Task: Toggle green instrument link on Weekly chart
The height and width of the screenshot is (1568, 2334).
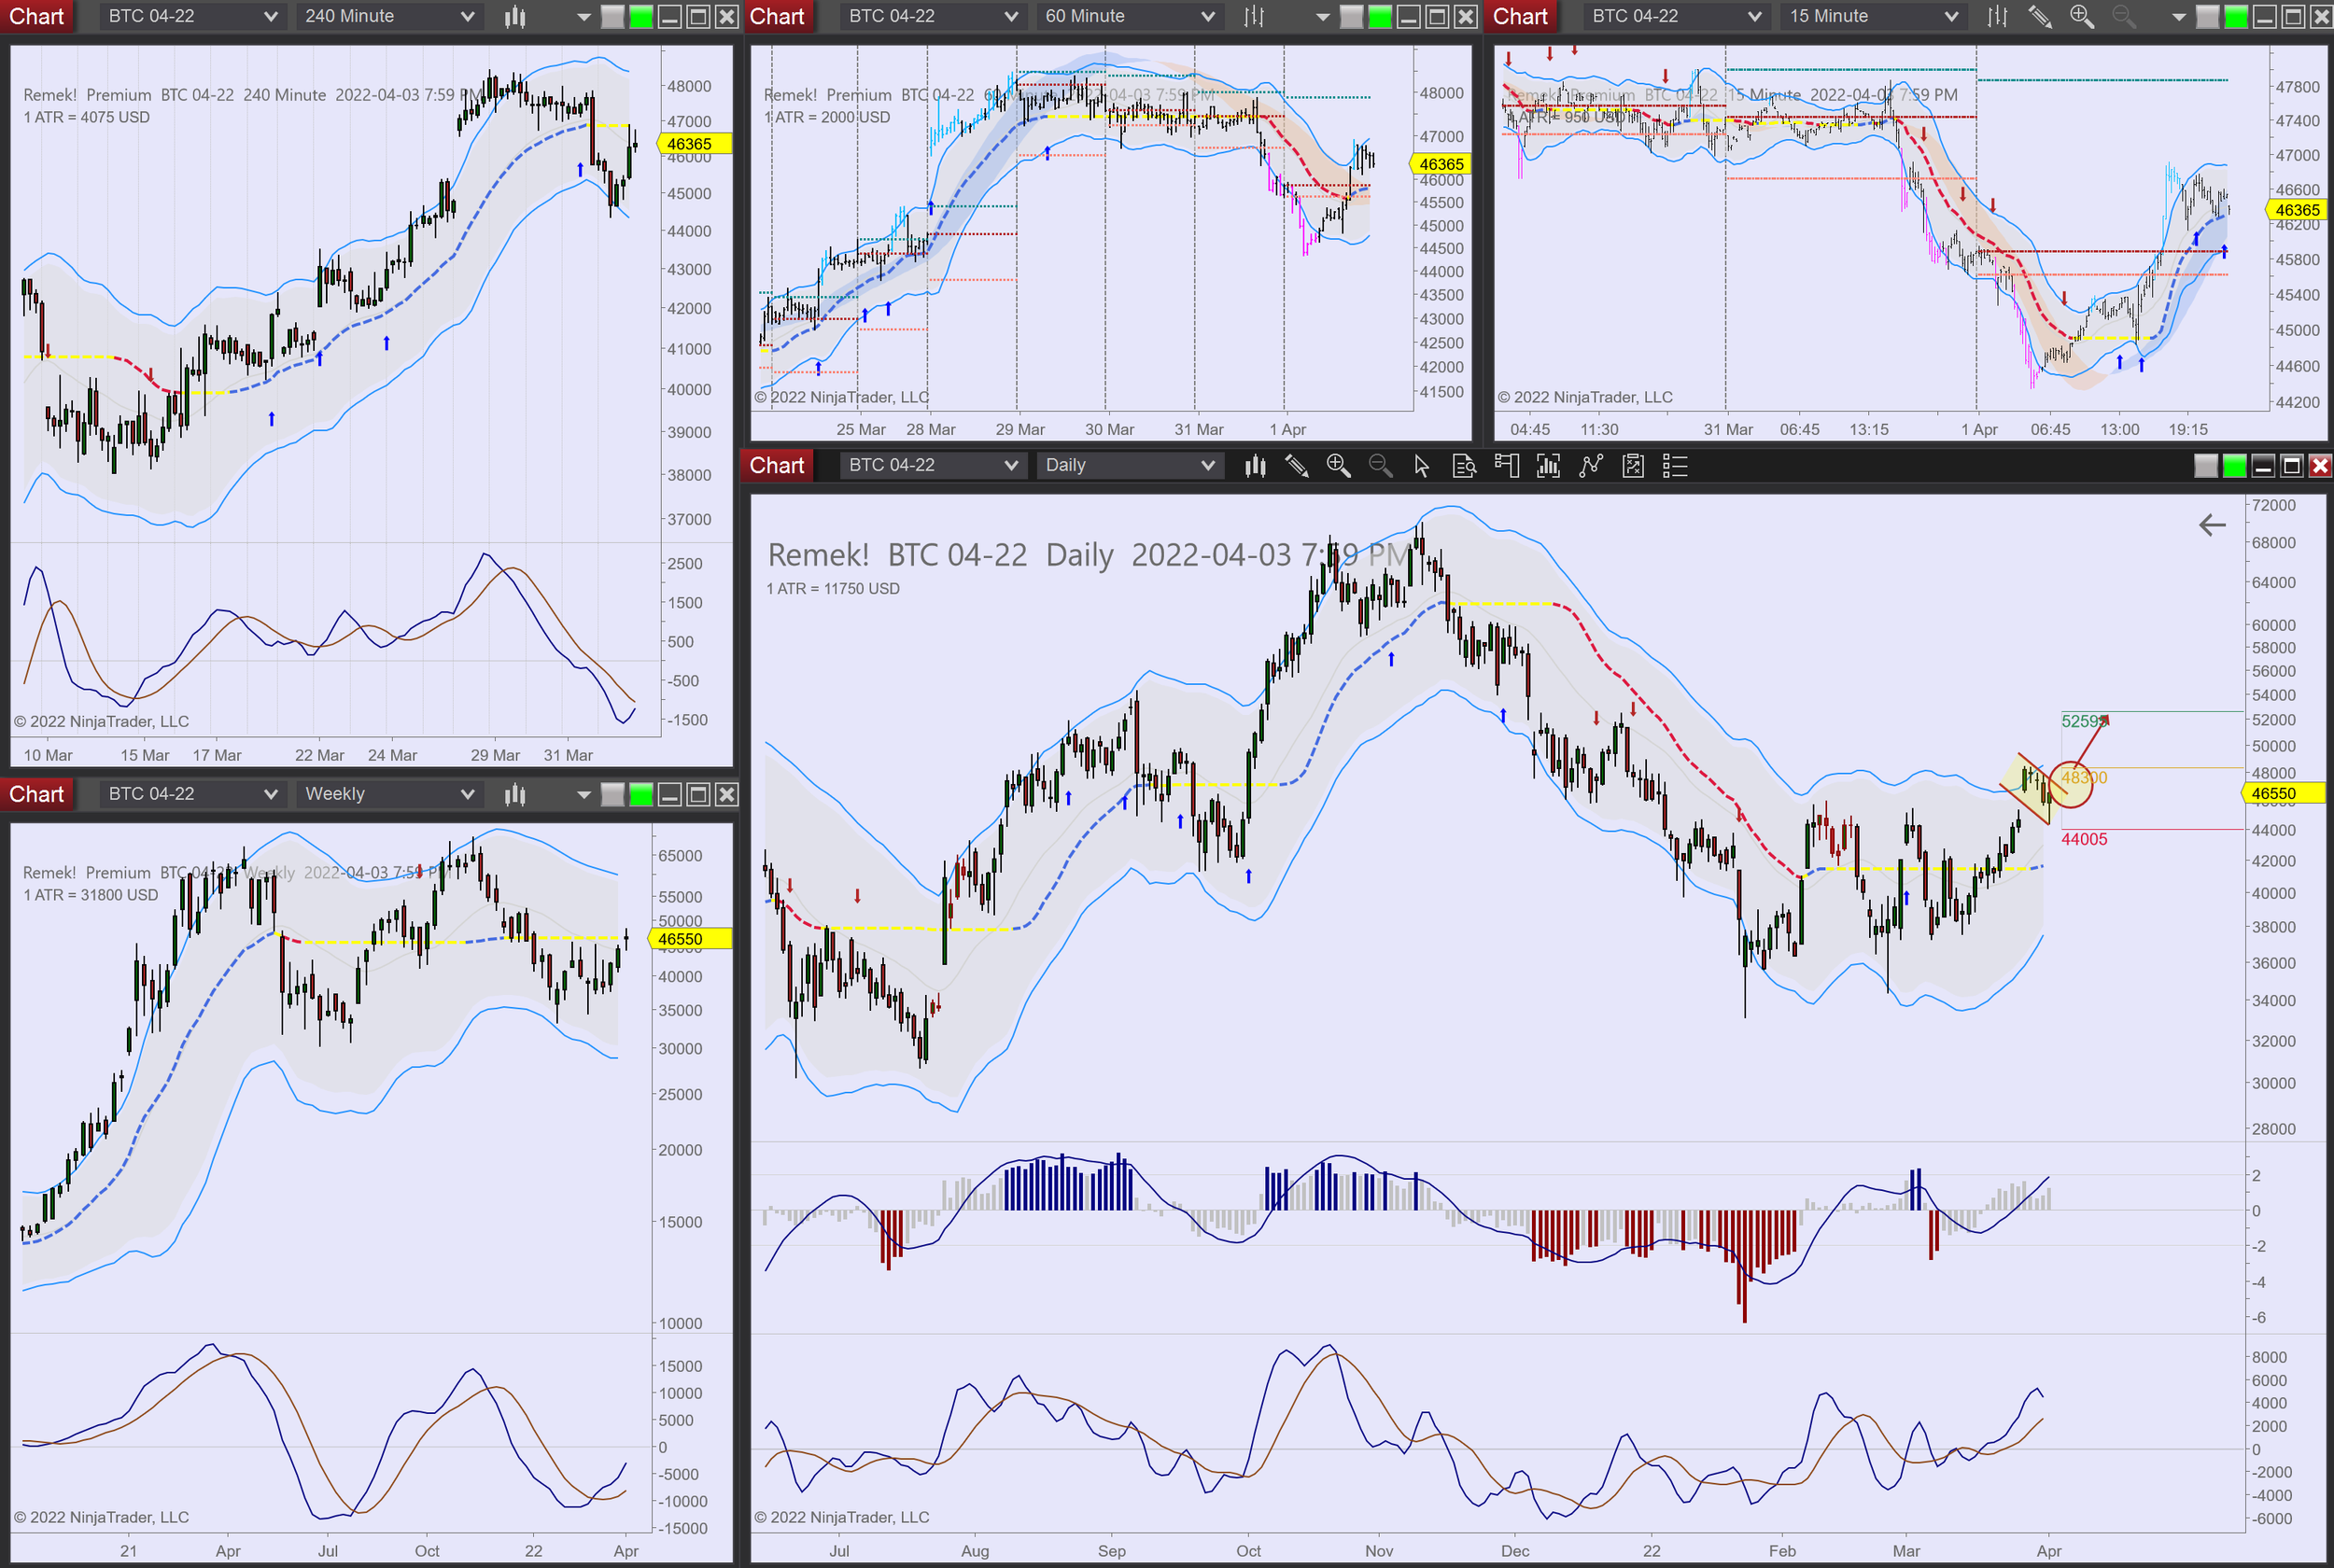Action: pos(641,795)
